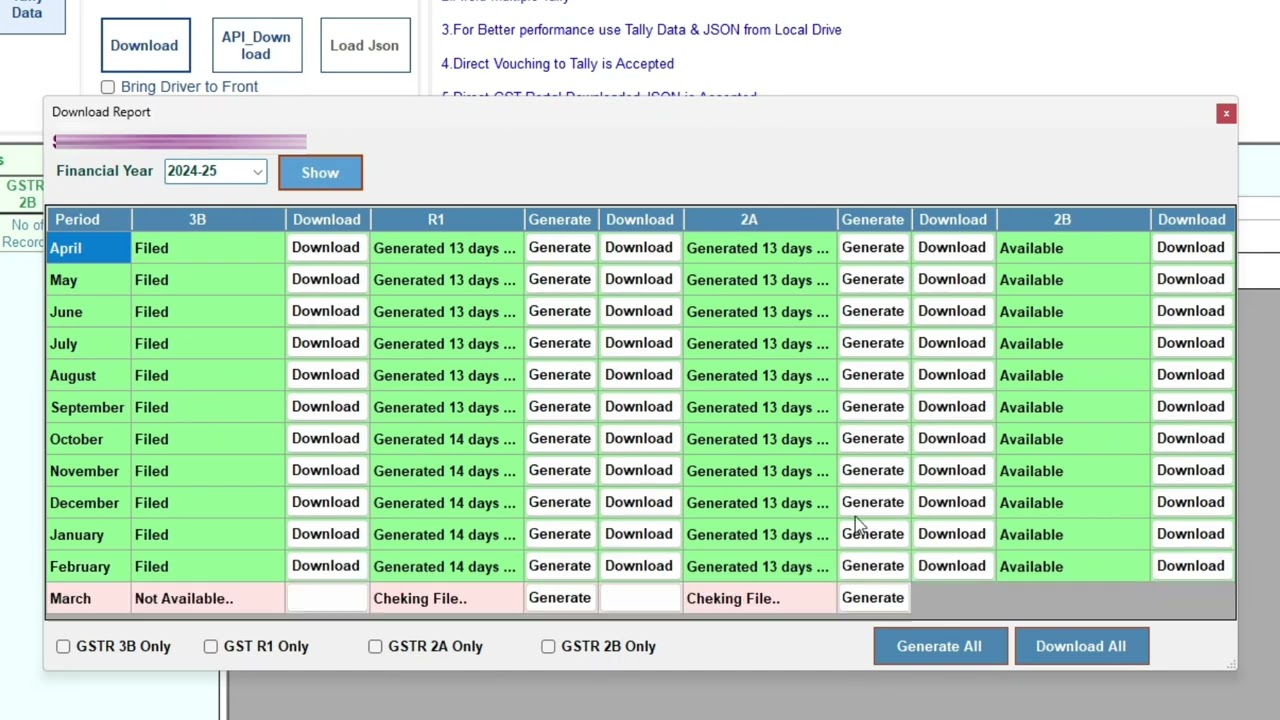Select the May period cell
Image resolution: width=1280 pixels, height=720 pixels.
(88, 280)
